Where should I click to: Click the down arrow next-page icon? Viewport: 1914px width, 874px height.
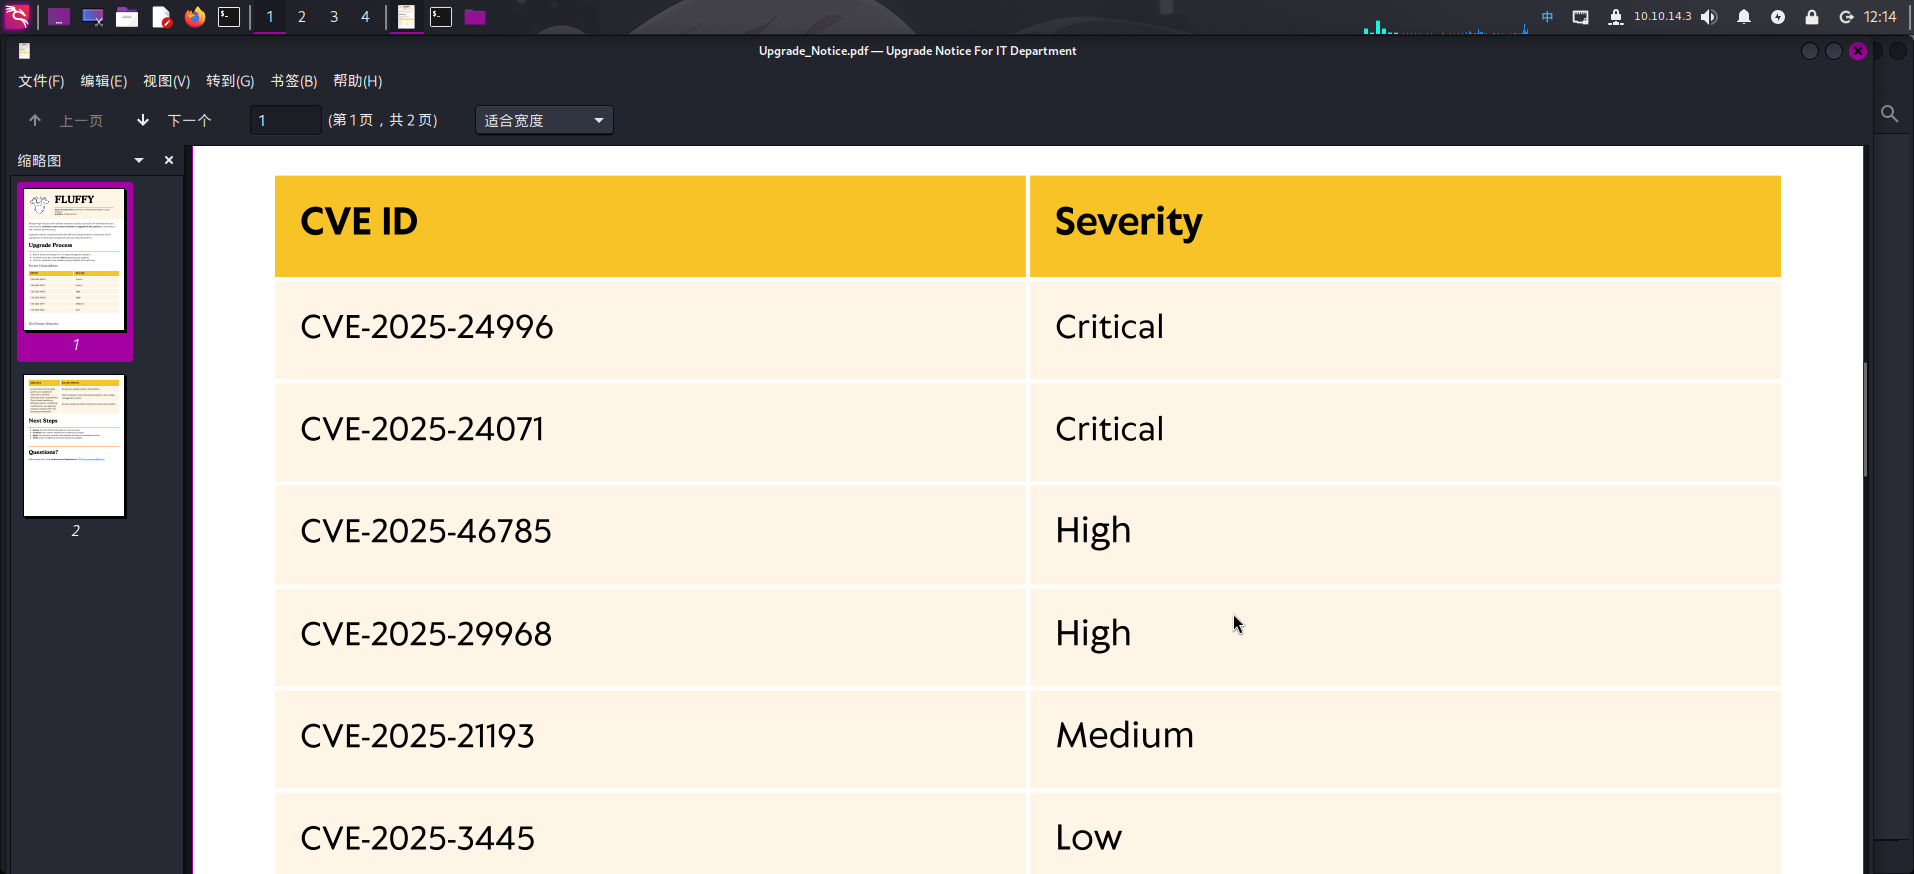click(143, 120)
